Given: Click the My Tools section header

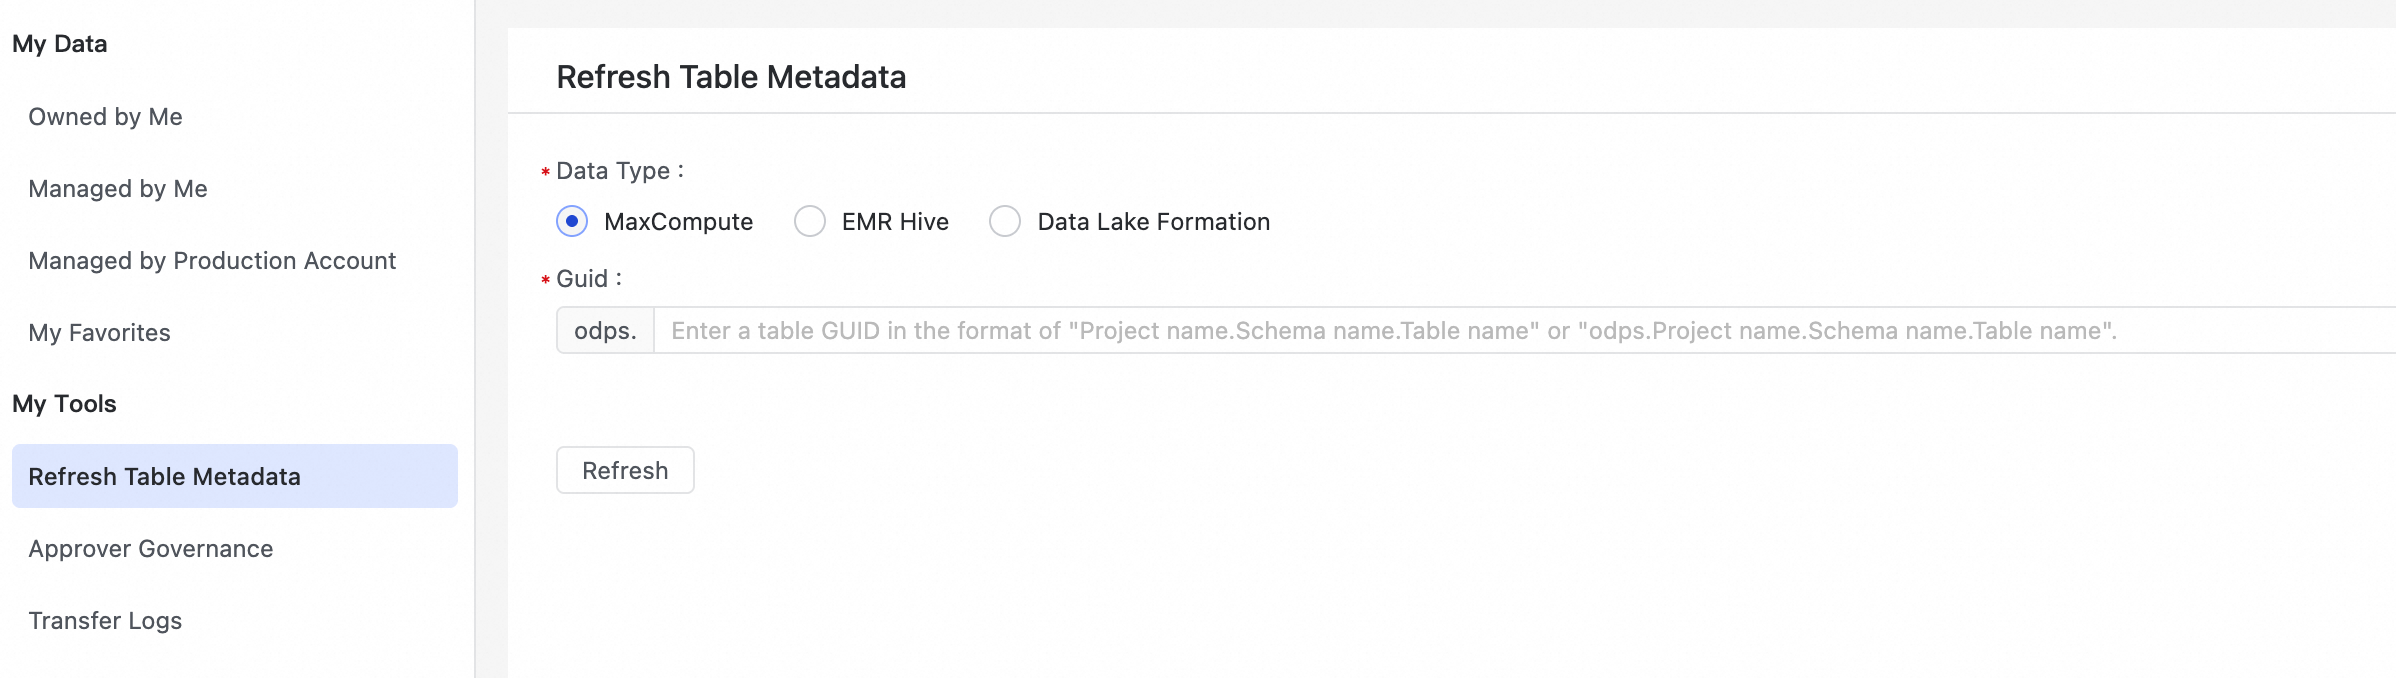Looking at the screenshot, I should coord(64,404).
